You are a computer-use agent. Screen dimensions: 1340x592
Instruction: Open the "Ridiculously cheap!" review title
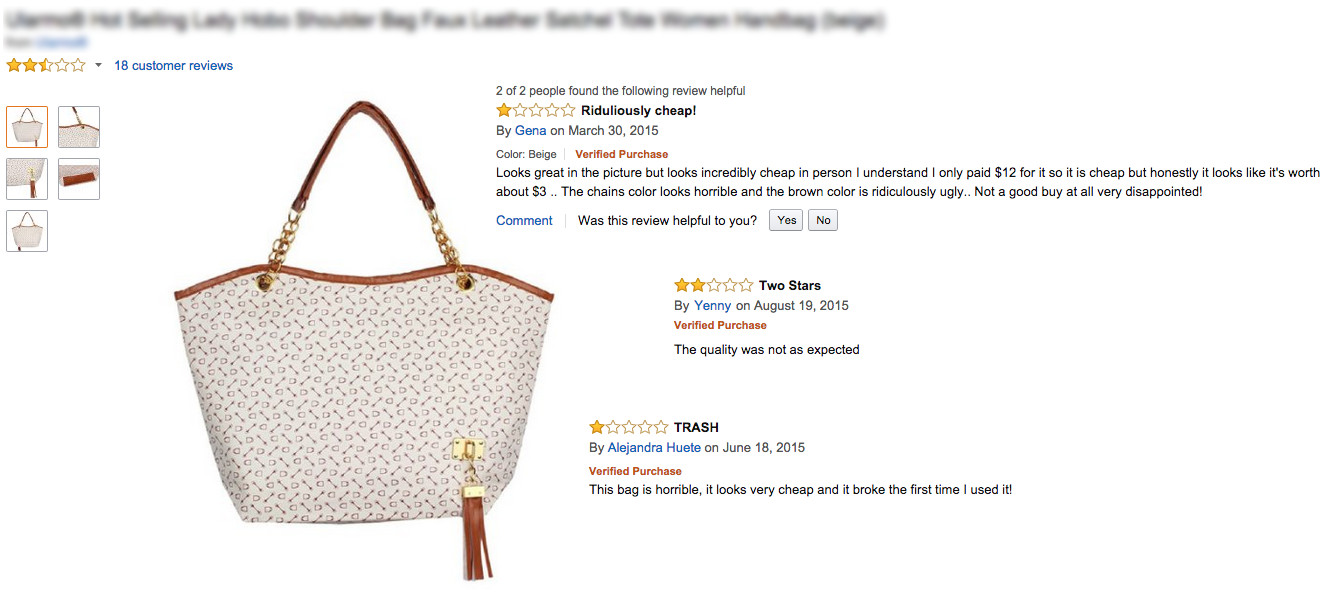638,111
